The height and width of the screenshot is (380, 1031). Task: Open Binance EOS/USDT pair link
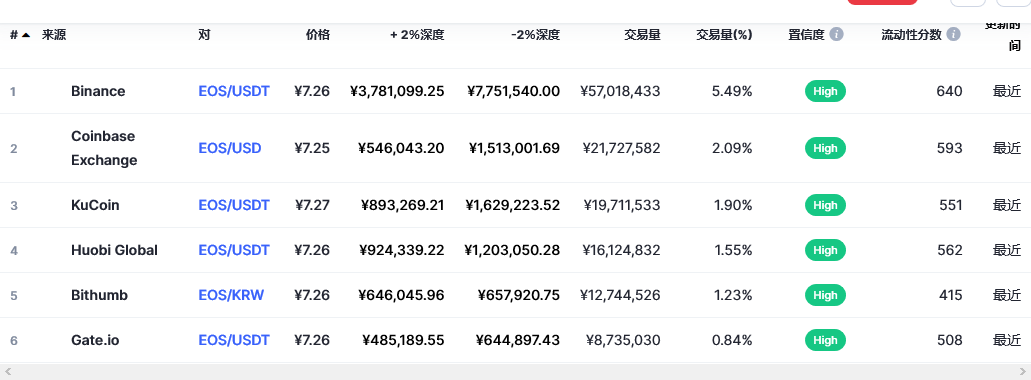[x=234, y=91]
